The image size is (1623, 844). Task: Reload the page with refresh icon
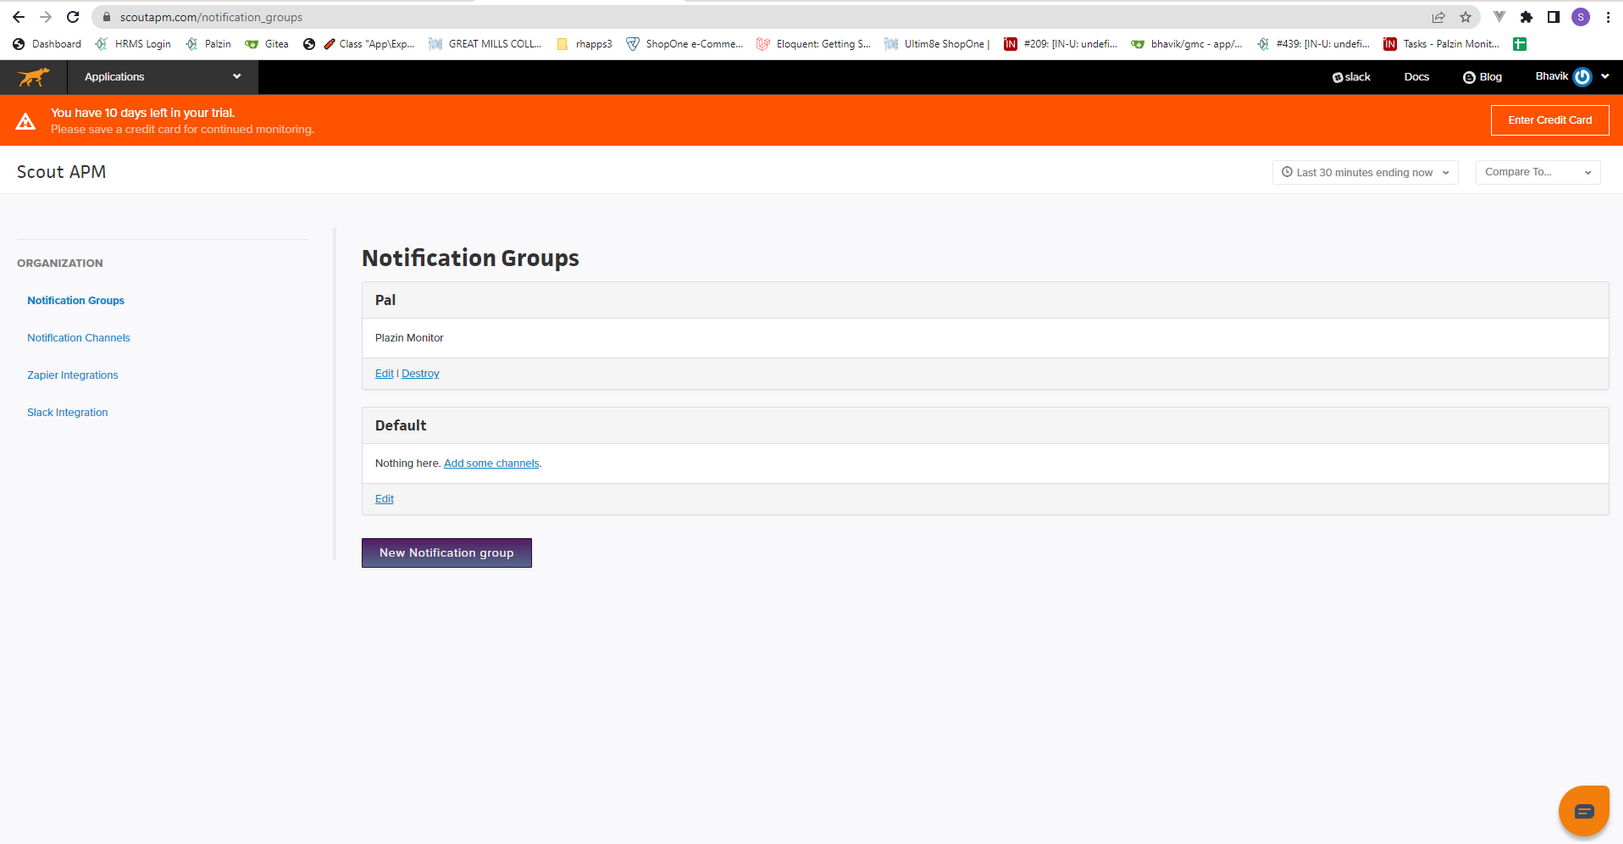click(73, 17)
